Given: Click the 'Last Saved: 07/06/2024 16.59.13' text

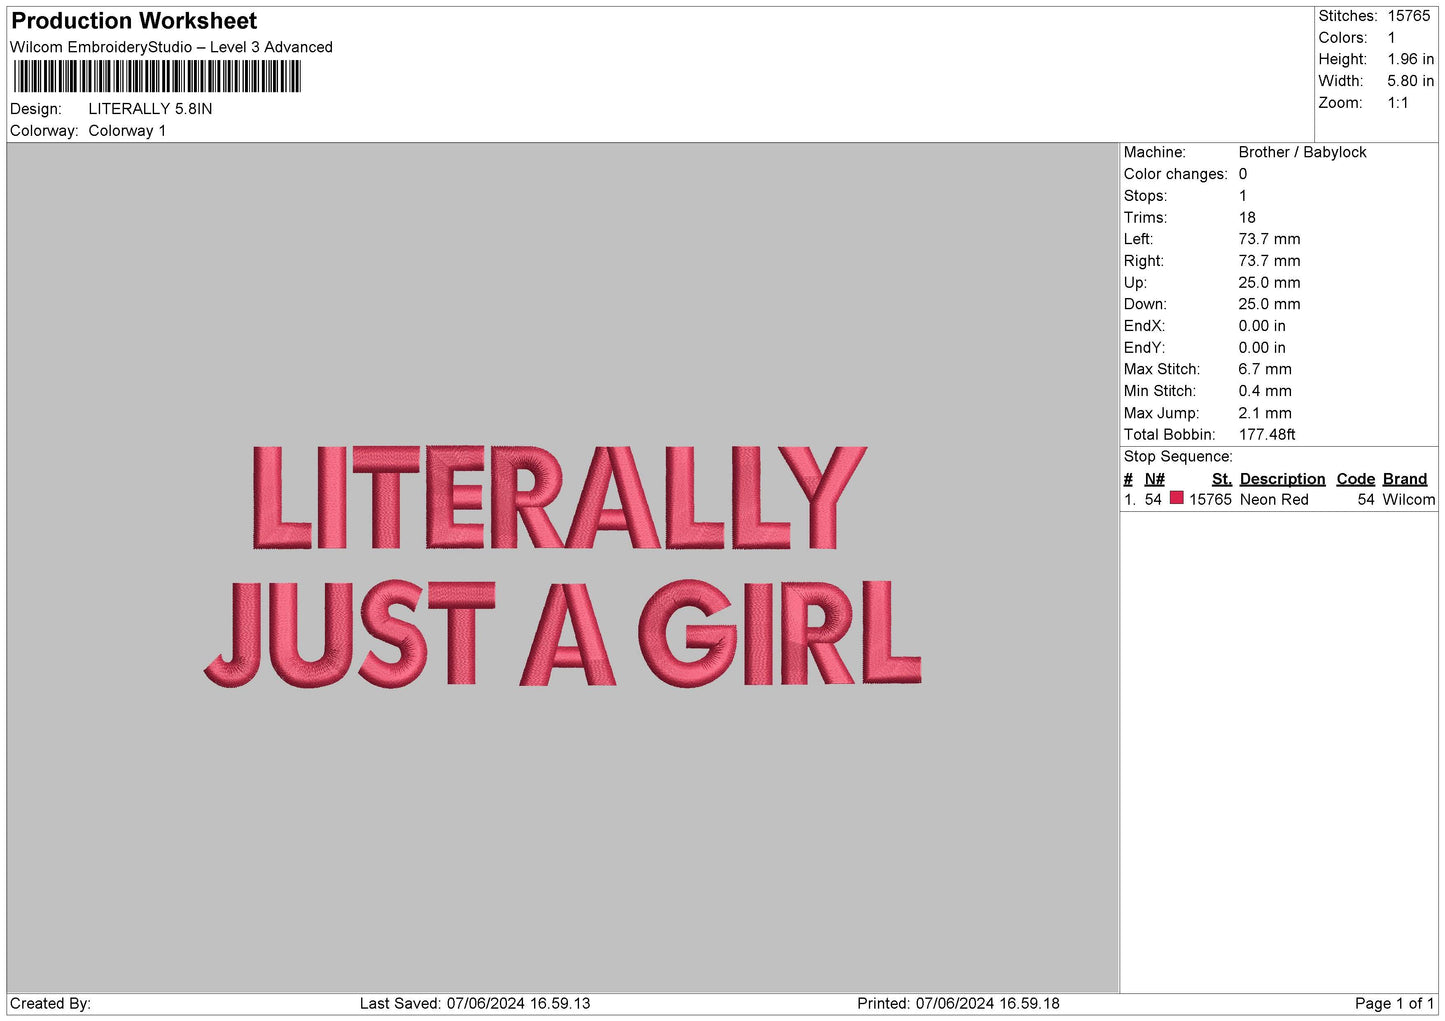Looking at the screenshot, I should click(x=475, y=1004).
